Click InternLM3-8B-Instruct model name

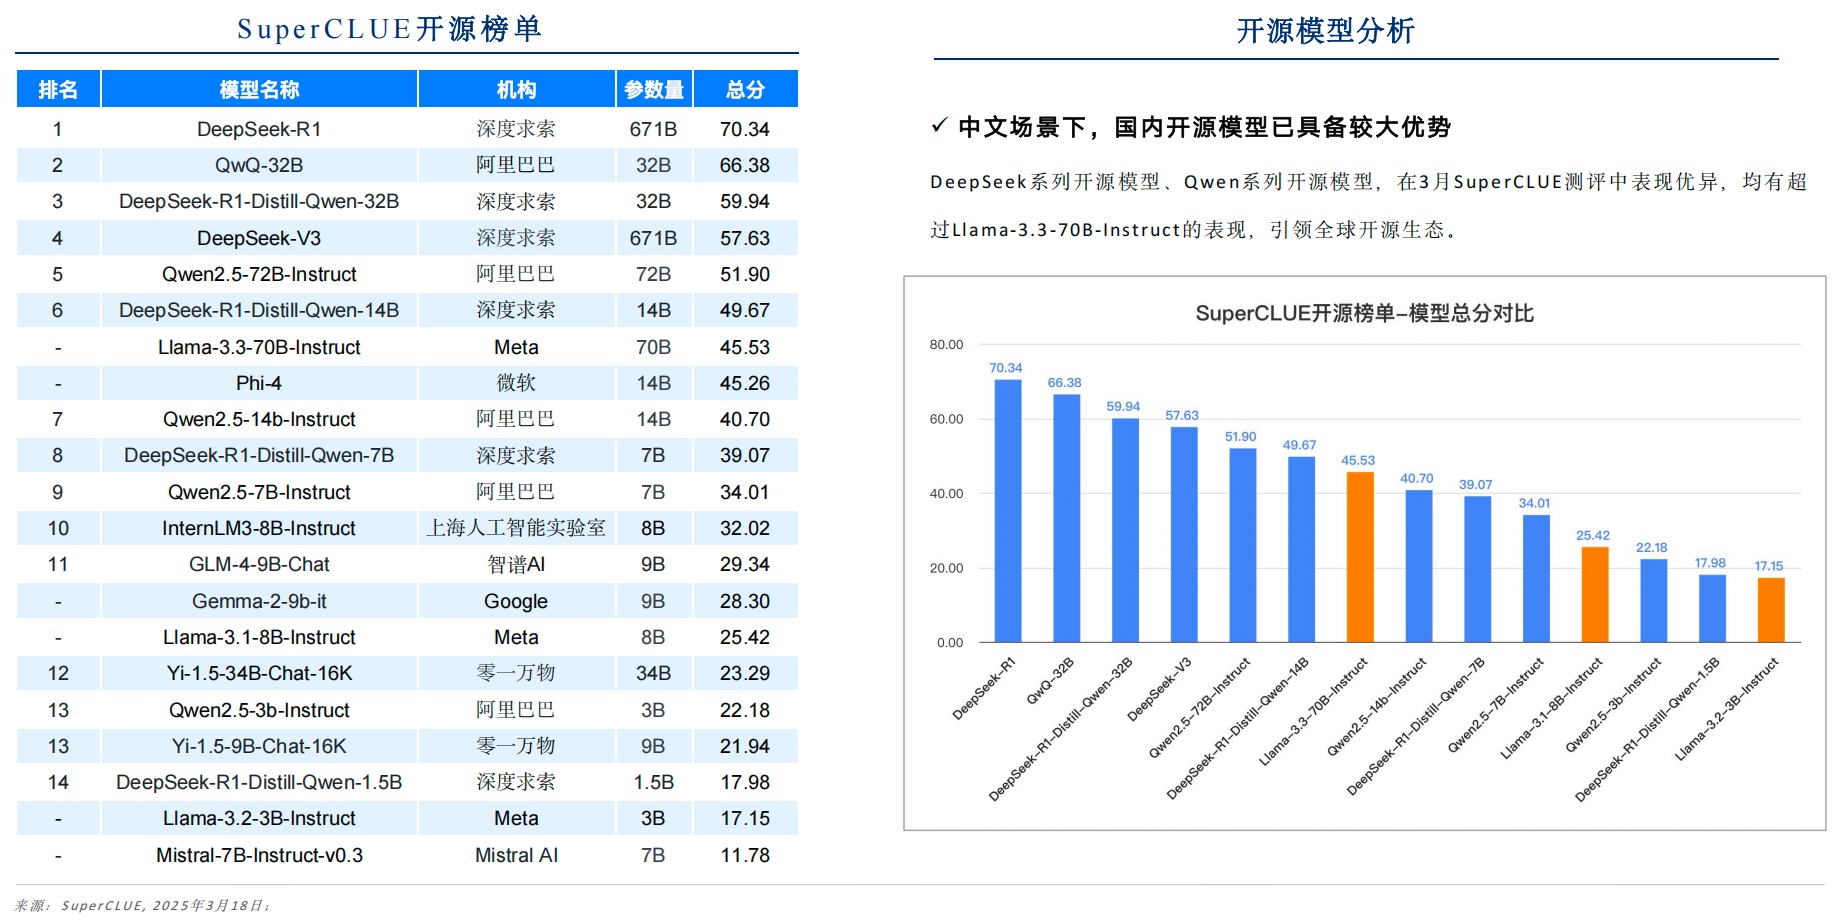(x=259, y=528)
